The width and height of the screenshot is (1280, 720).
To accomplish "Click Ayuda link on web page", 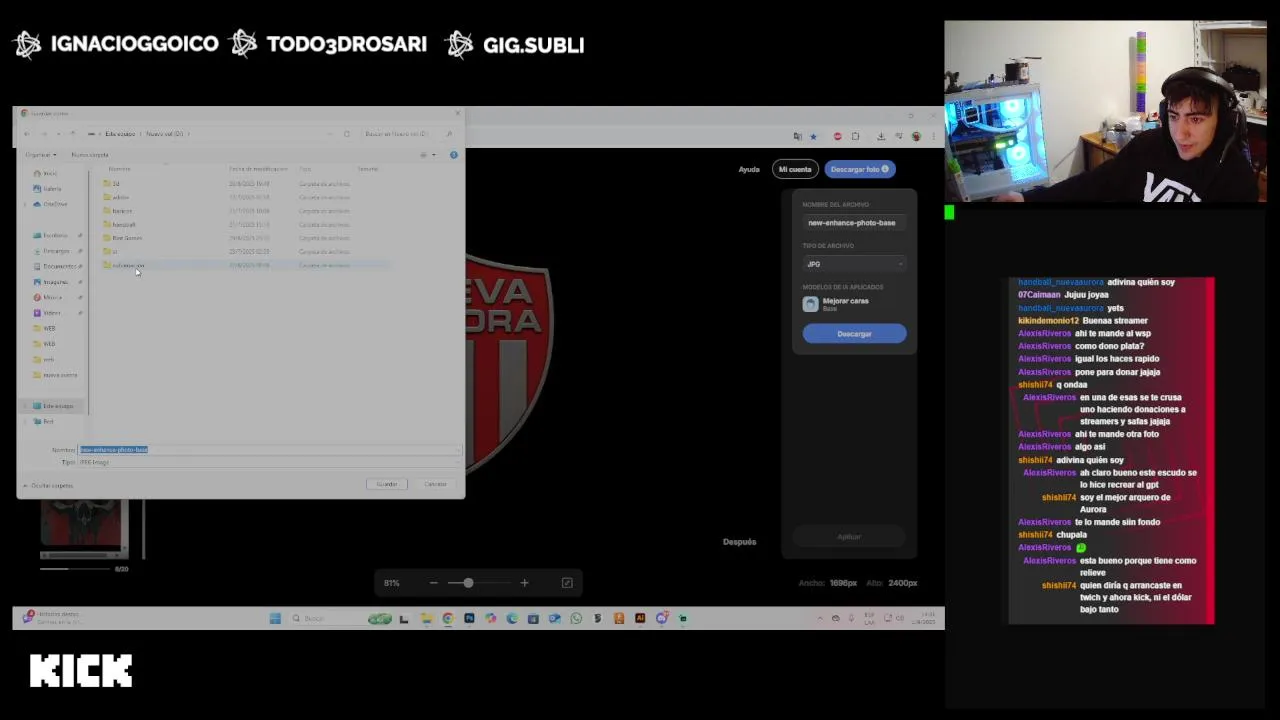I will [x=749, y=170].
